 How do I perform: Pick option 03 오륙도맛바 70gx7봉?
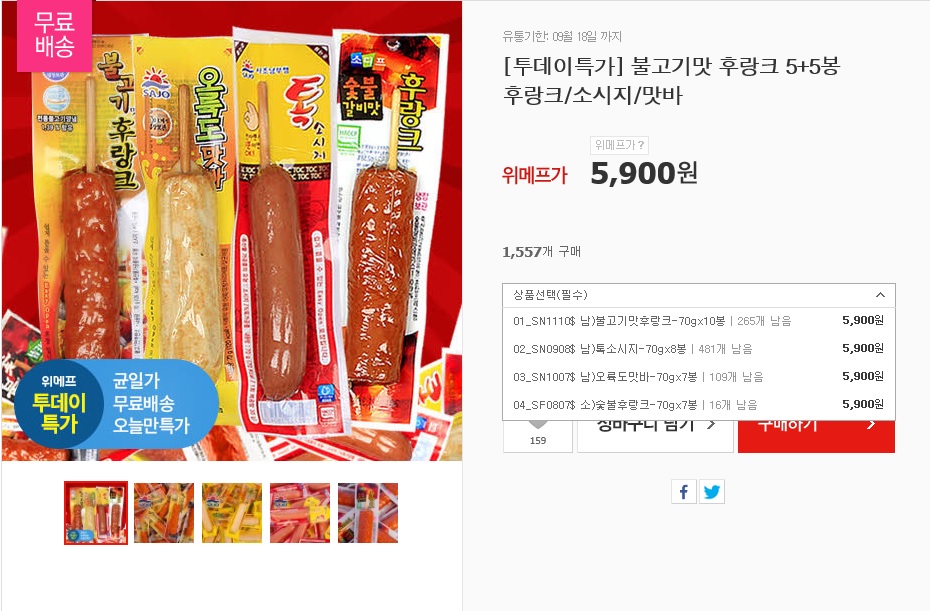point(699,377)
